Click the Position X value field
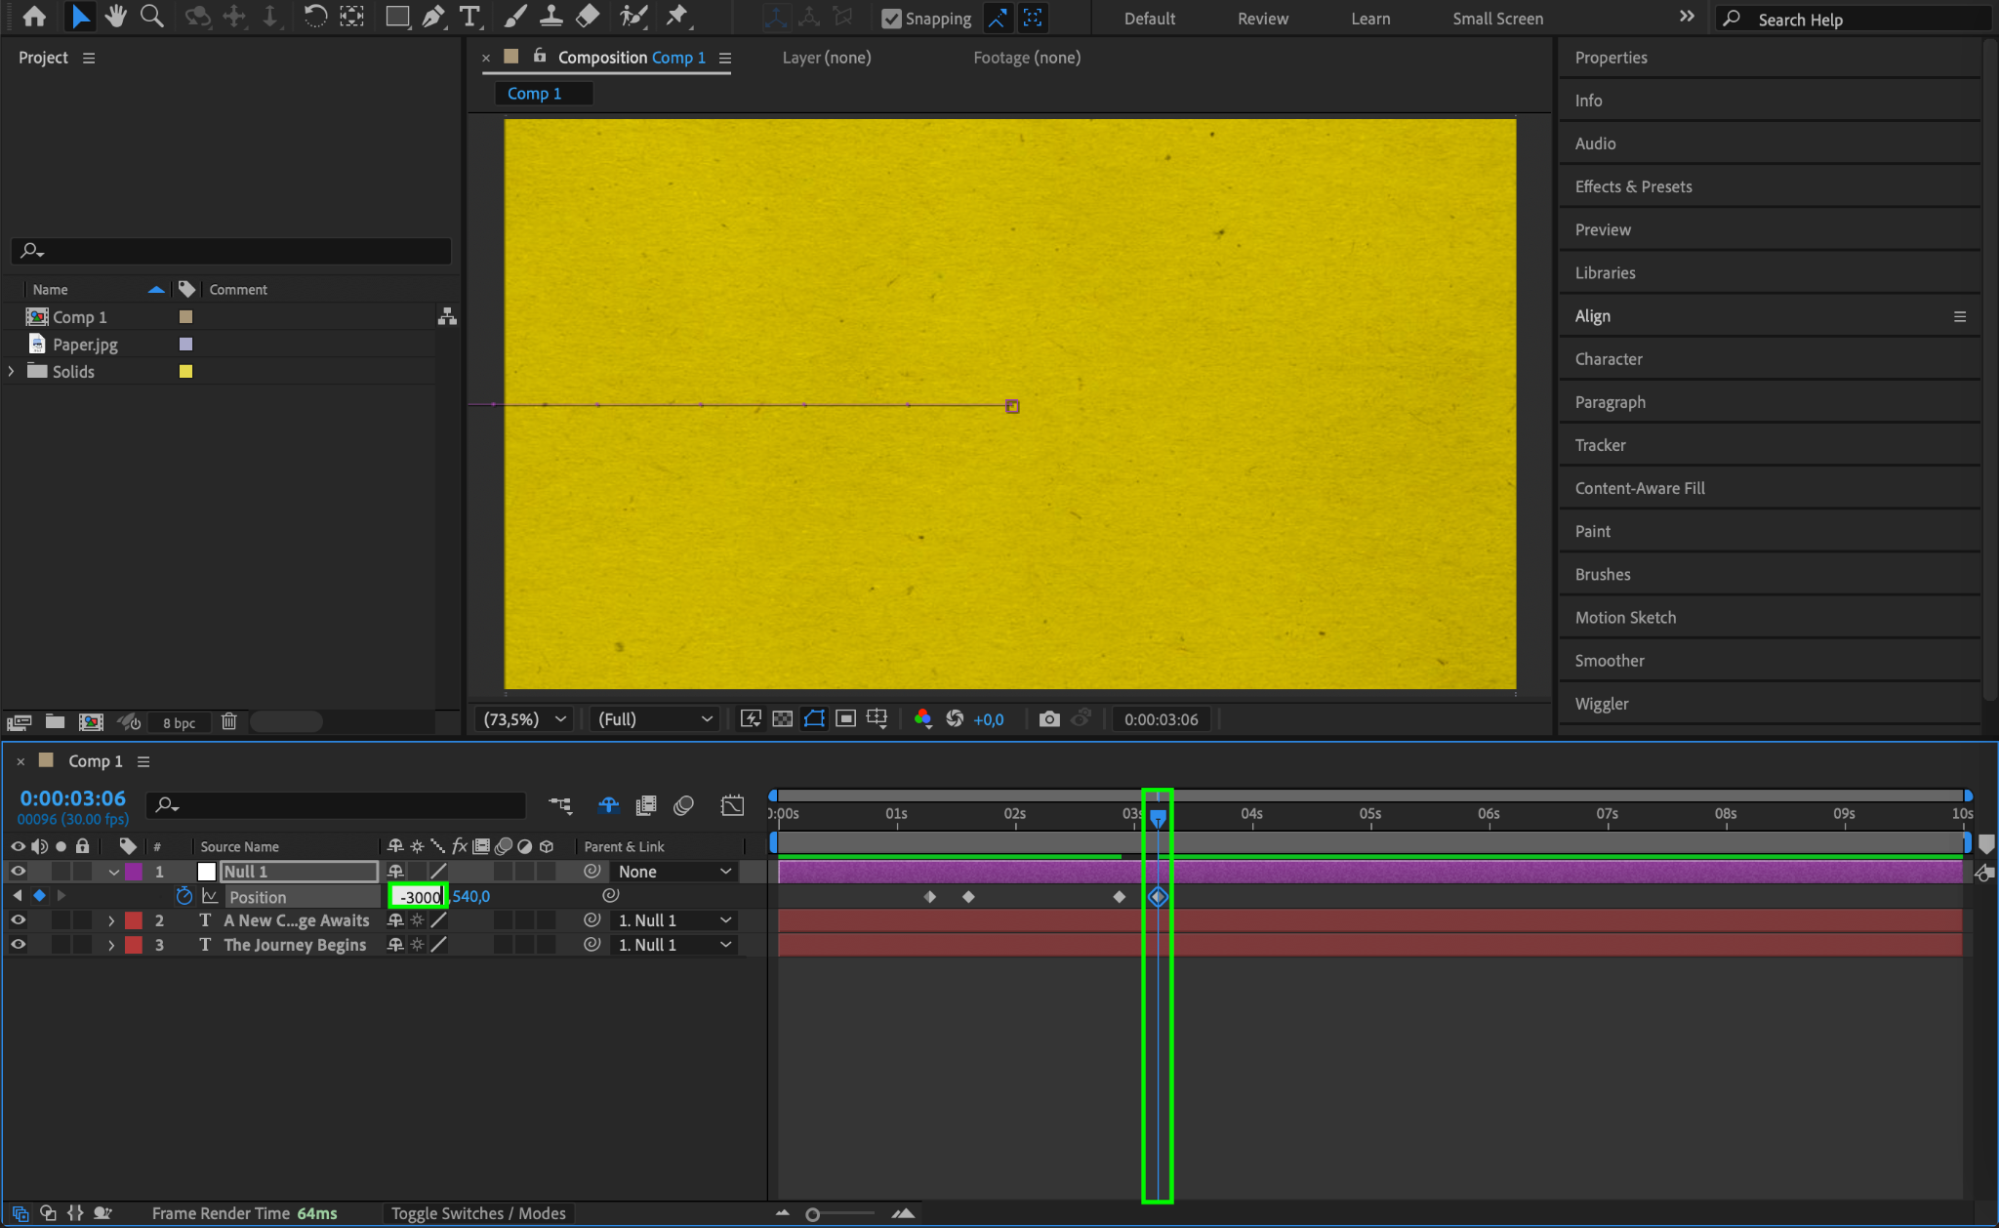1999x1228 pixels. click(x=419, y=897)
